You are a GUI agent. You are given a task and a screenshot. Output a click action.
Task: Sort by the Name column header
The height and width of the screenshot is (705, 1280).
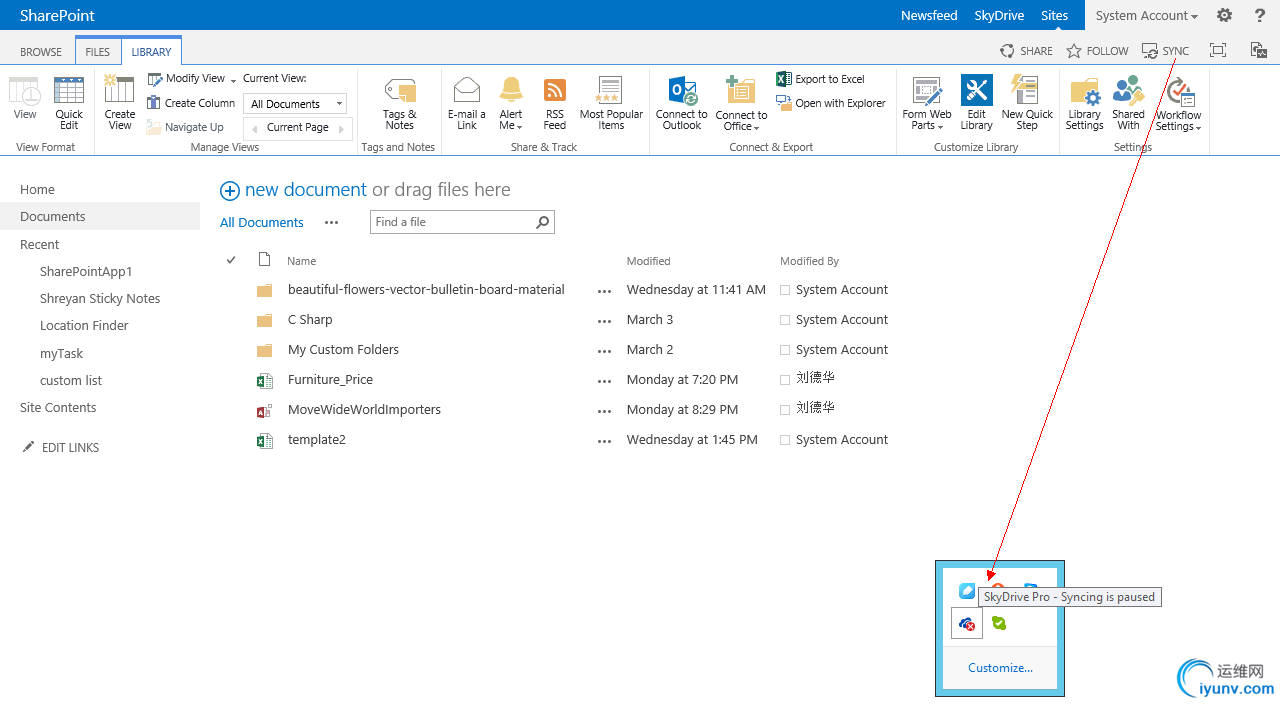pyautogui.click(x=301, y=261)
